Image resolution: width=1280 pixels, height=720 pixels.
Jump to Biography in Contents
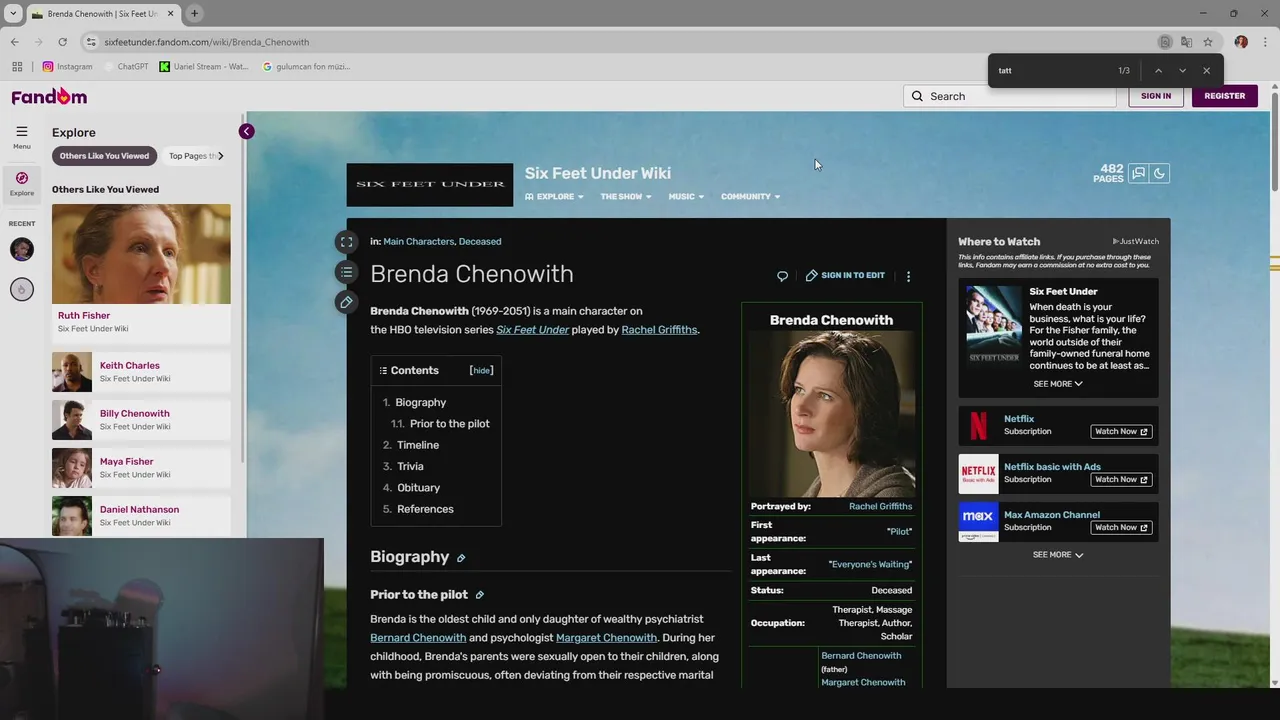[x=420, y=403]
